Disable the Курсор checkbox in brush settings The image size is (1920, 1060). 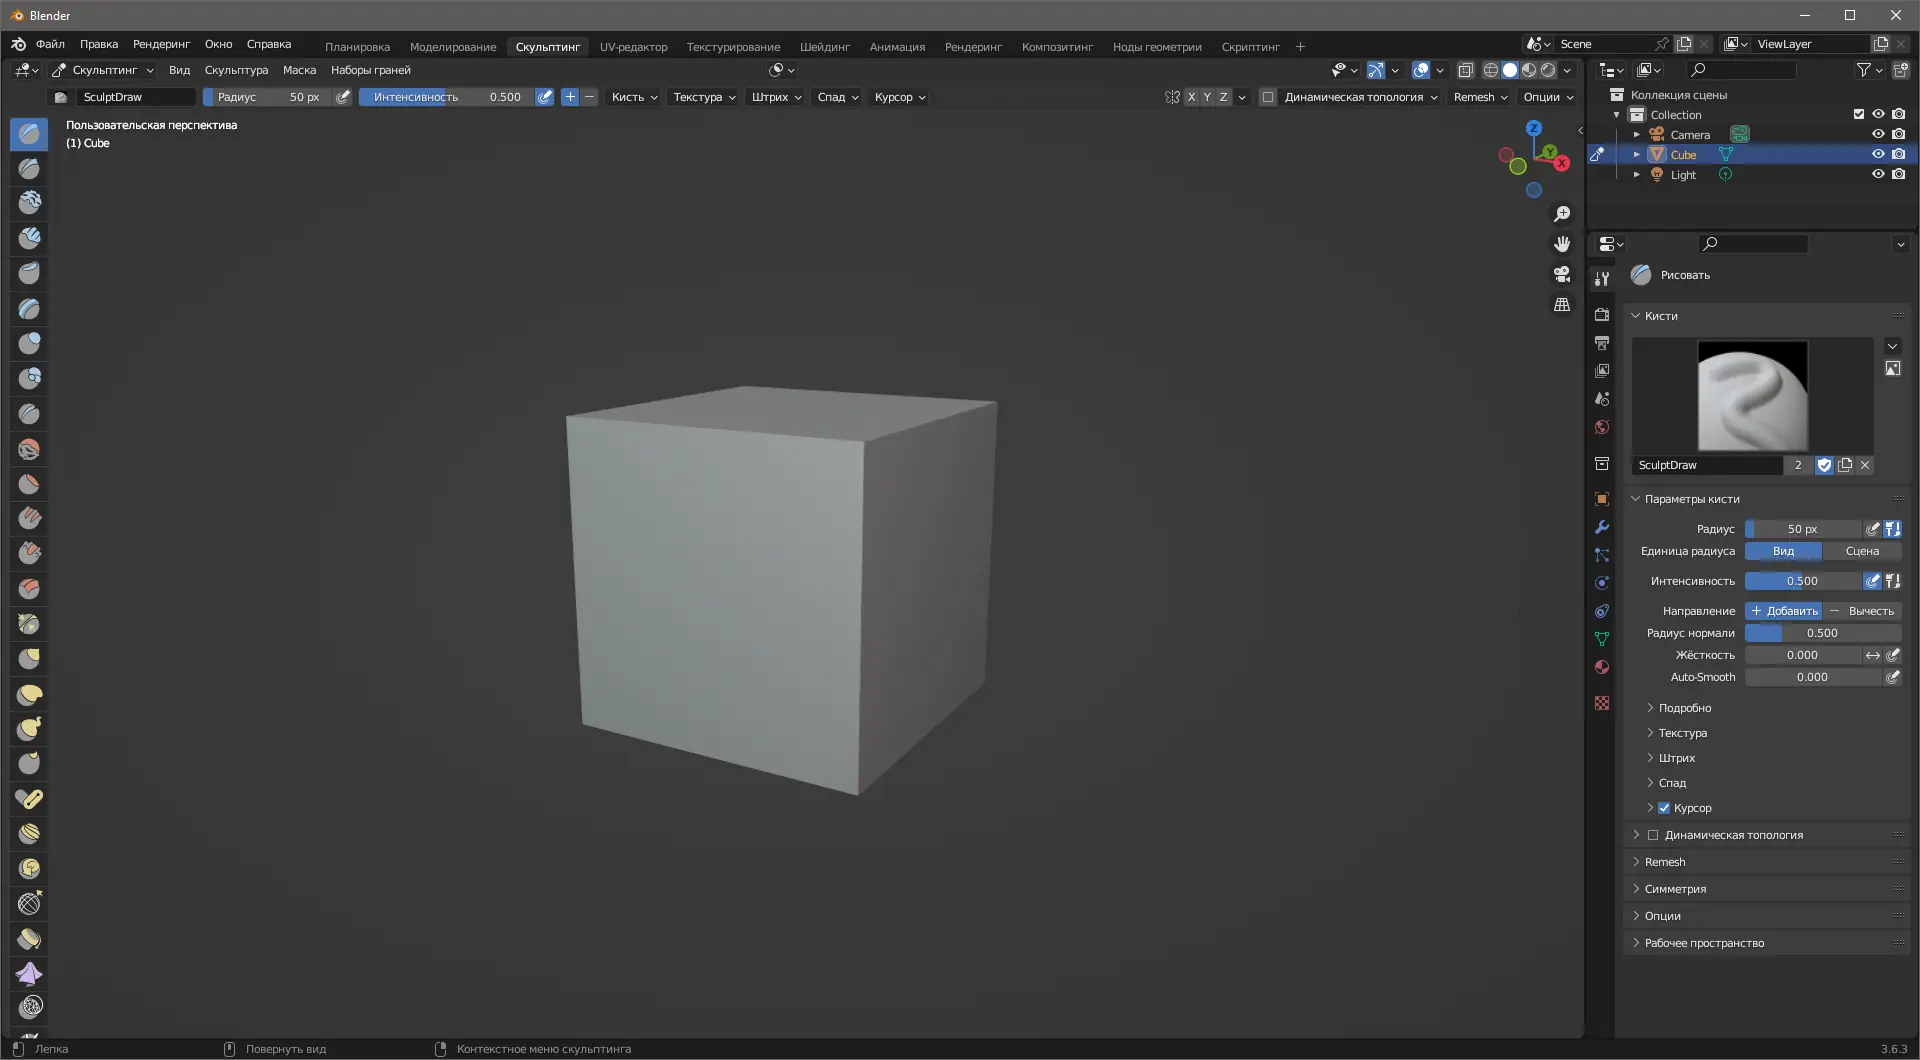click(1664, 808)
